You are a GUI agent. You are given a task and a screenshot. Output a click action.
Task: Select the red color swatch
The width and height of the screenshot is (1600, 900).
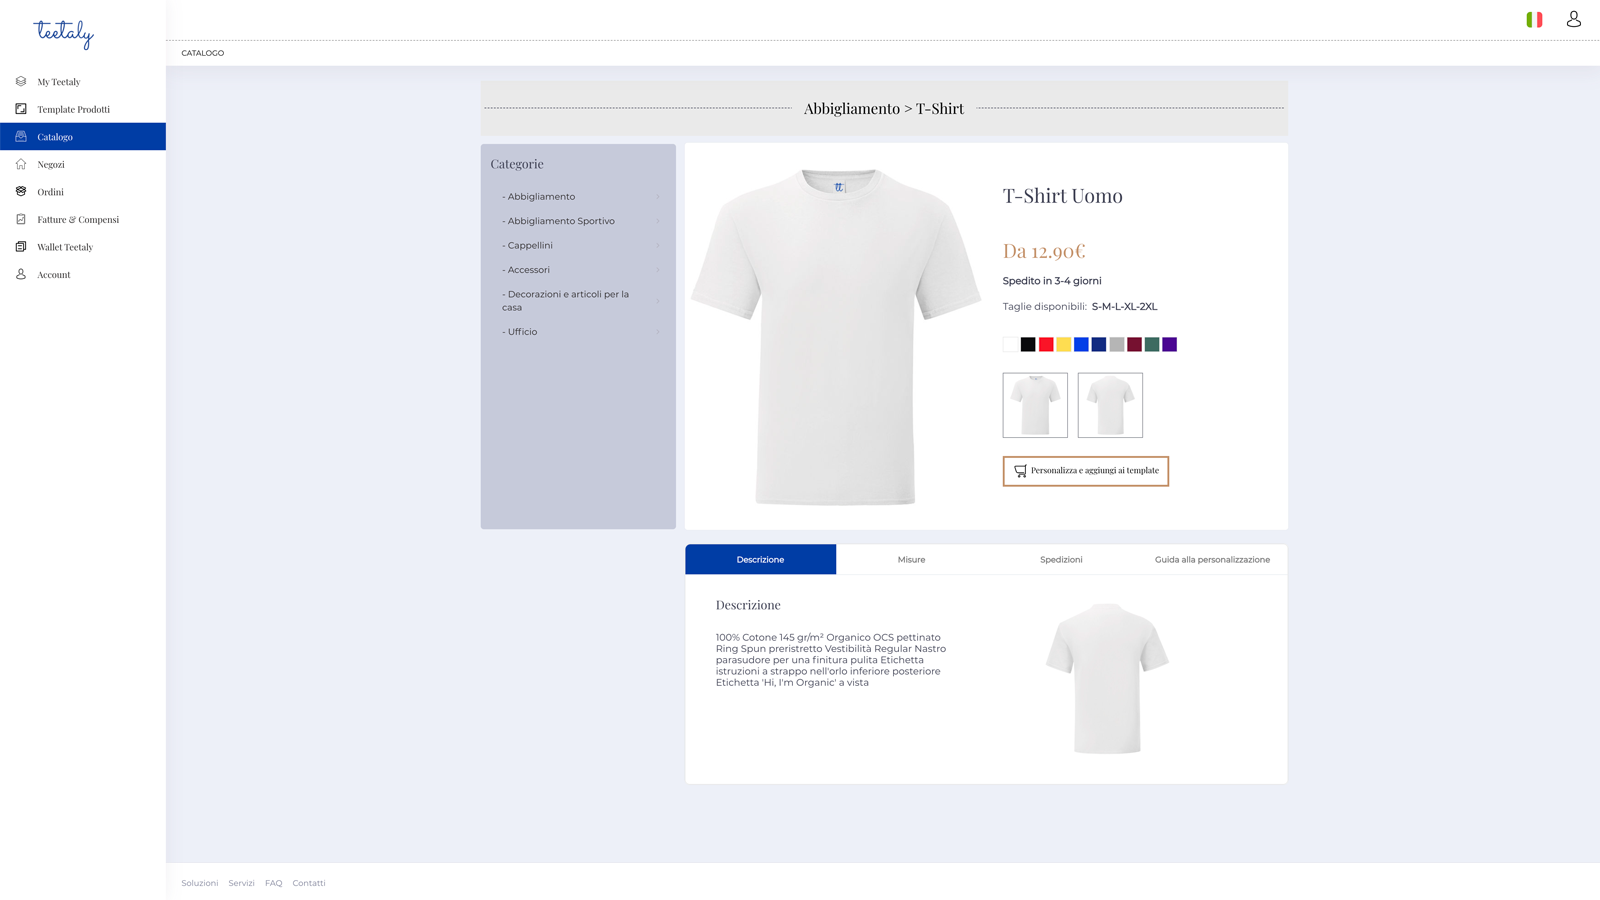pyautogui.click(x=1045, y=344)
